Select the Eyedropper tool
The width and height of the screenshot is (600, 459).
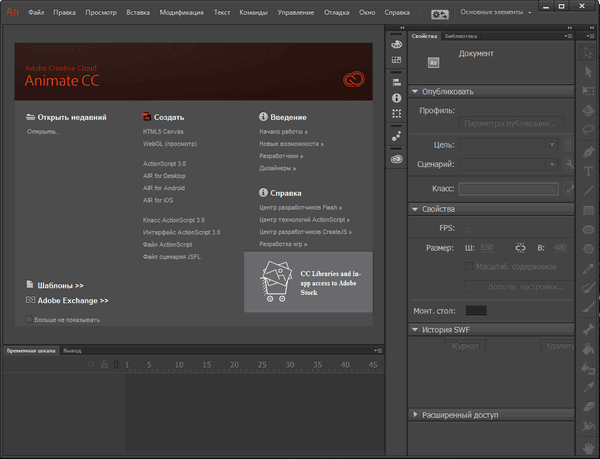tap(588, 388)
